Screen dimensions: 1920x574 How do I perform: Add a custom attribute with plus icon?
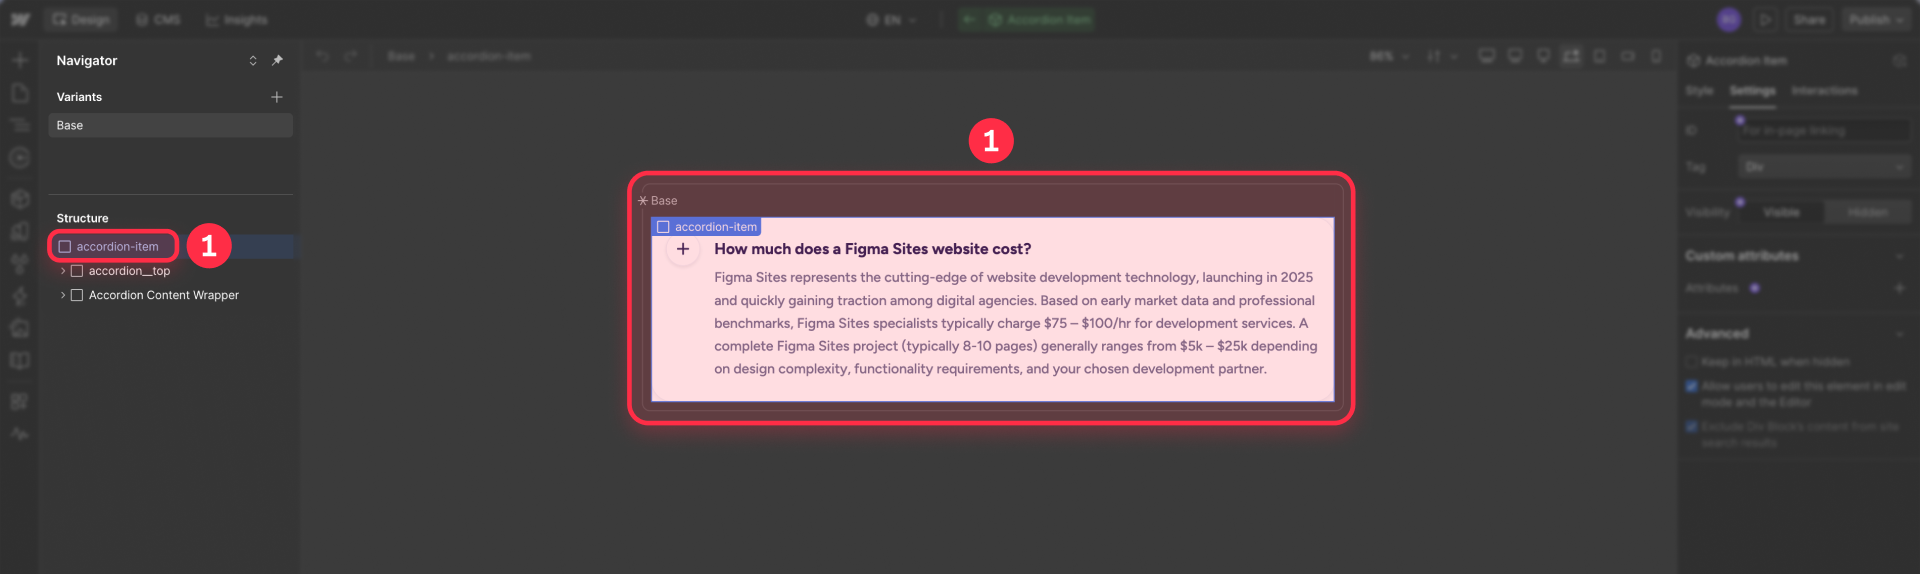tap(1899, 288)
